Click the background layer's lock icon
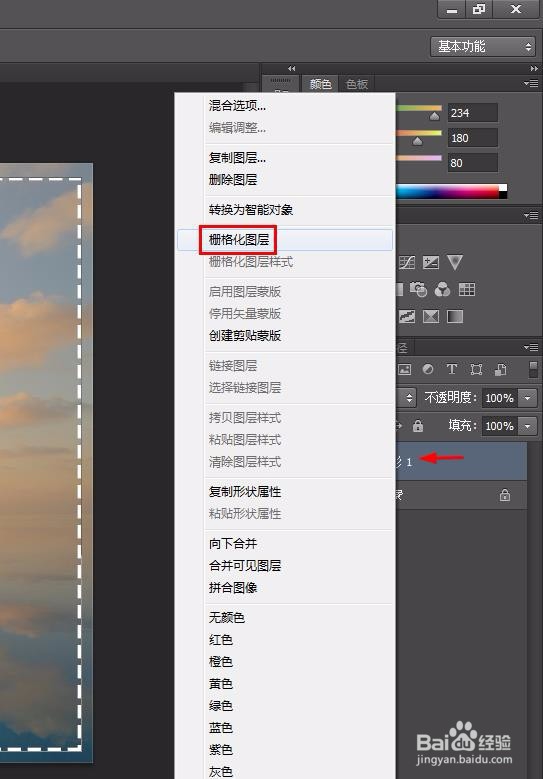 [x=505, y=495]
